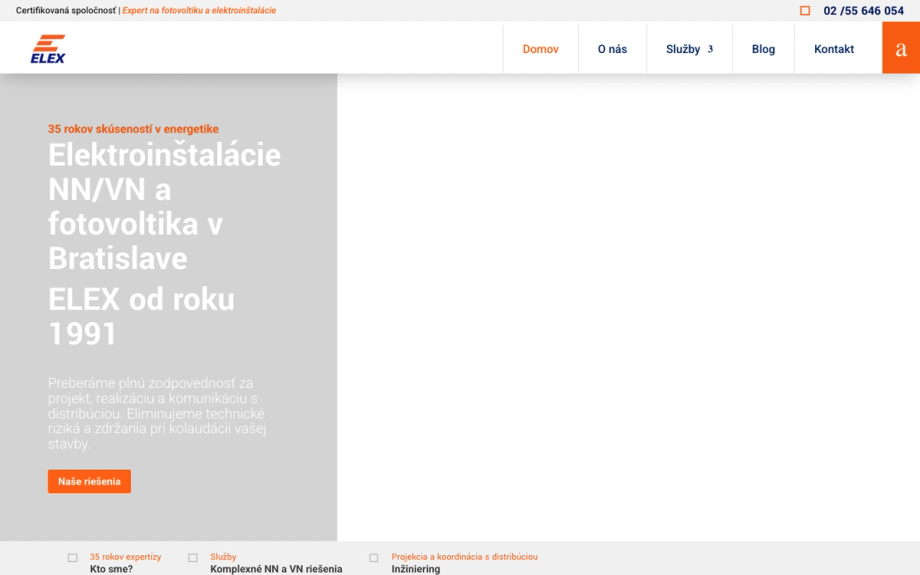
Task: Open the Kontakt page
Action: pyautogui.click(x=834, y=49)
